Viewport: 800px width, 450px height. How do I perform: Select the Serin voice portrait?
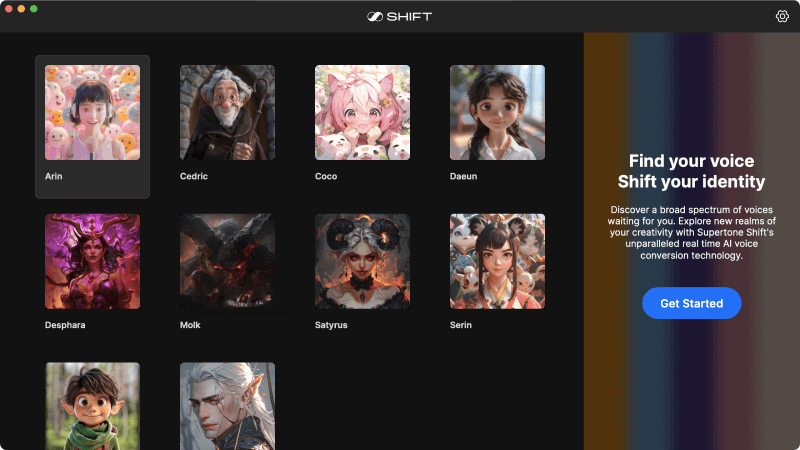coord(497,261)
